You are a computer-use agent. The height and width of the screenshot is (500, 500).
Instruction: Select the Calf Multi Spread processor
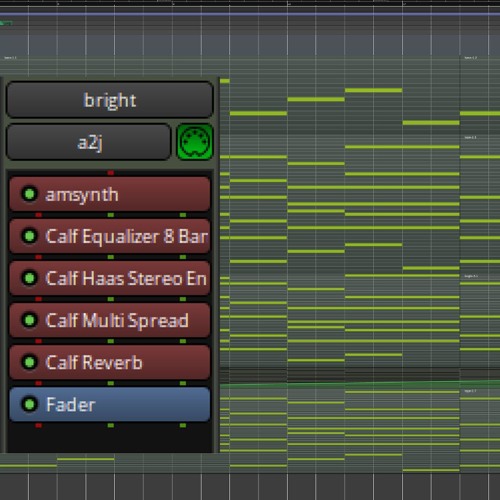(x=110, y=320)
